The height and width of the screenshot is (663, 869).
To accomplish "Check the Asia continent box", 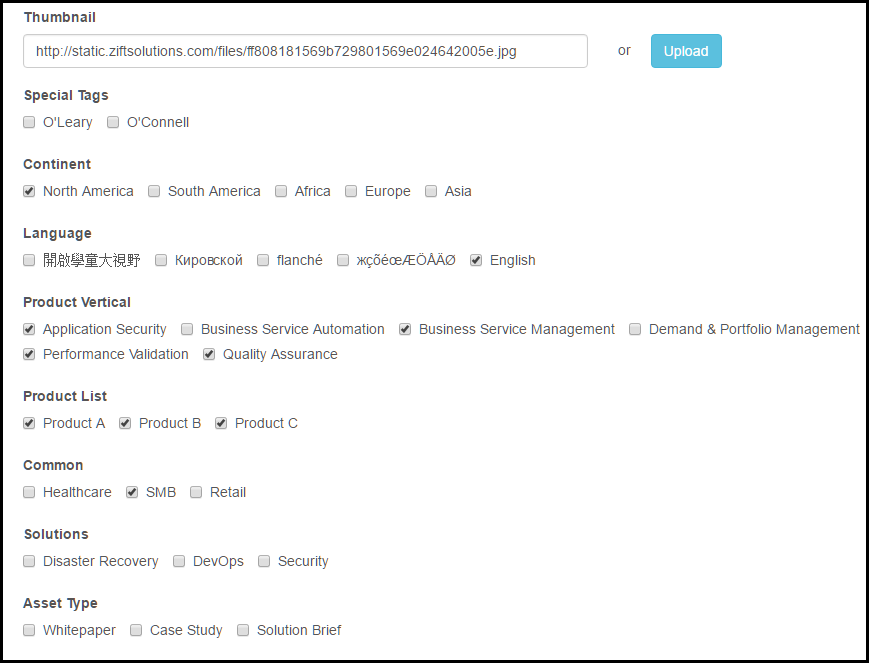I will point(431,191).
